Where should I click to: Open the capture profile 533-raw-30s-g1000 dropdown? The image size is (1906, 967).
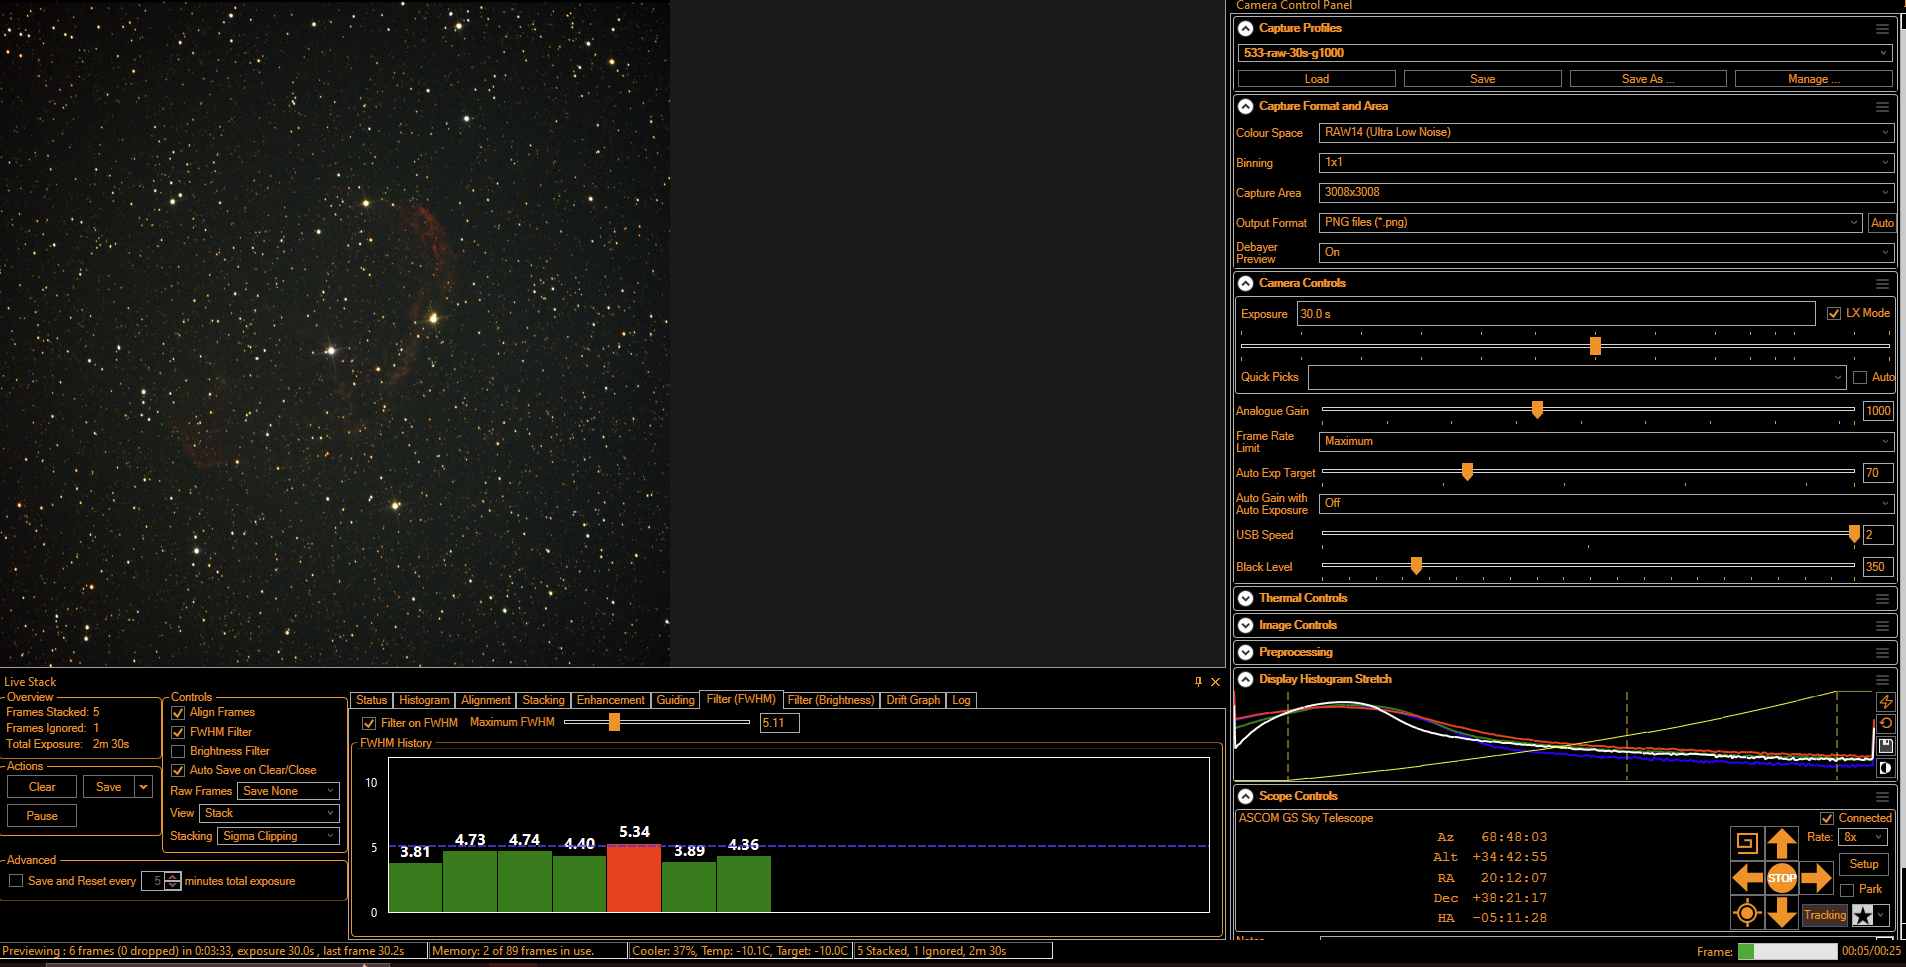[1565, 53]
